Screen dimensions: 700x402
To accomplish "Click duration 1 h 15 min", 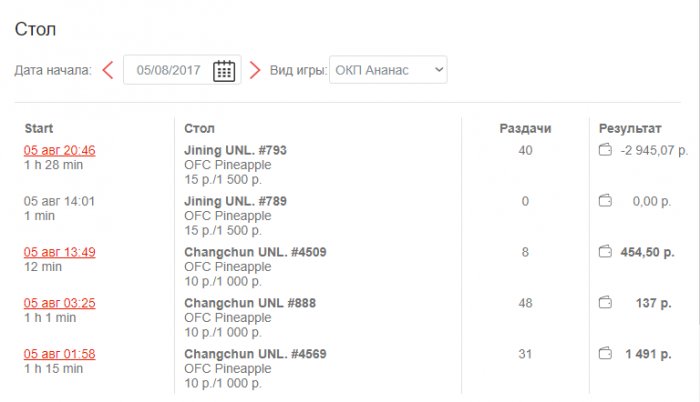I will 53,368.
